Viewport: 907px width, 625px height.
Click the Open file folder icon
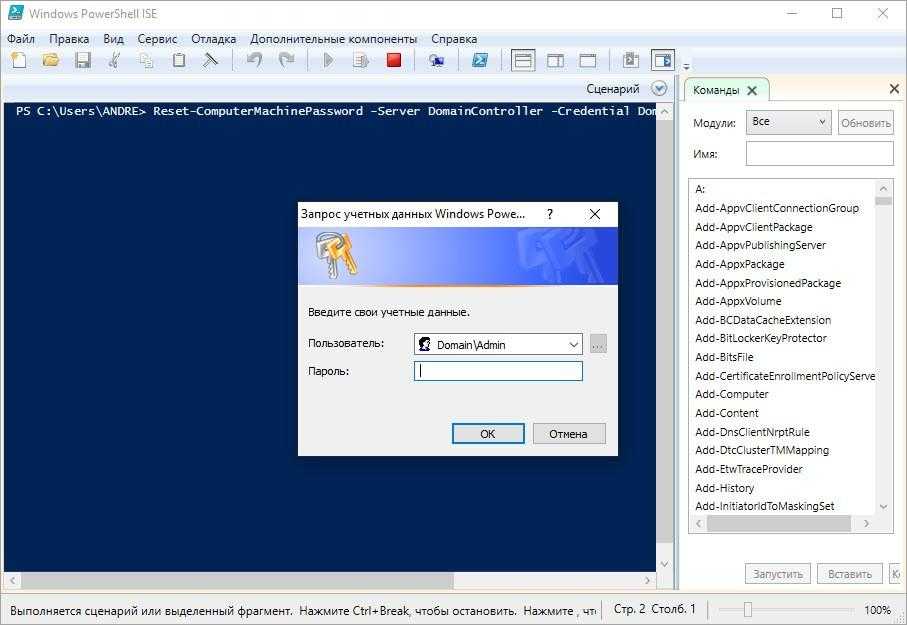[x=50, y=61]
